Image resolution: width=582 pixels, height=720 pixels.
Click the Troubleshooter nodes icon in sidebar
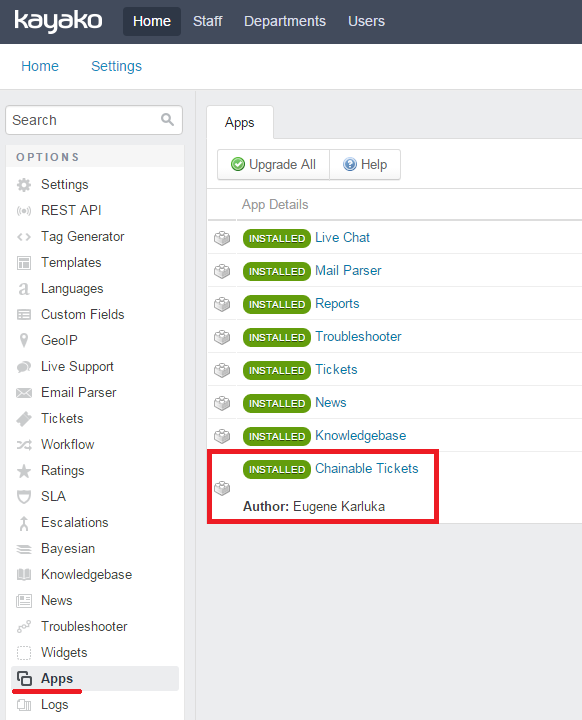click(24, 626)
